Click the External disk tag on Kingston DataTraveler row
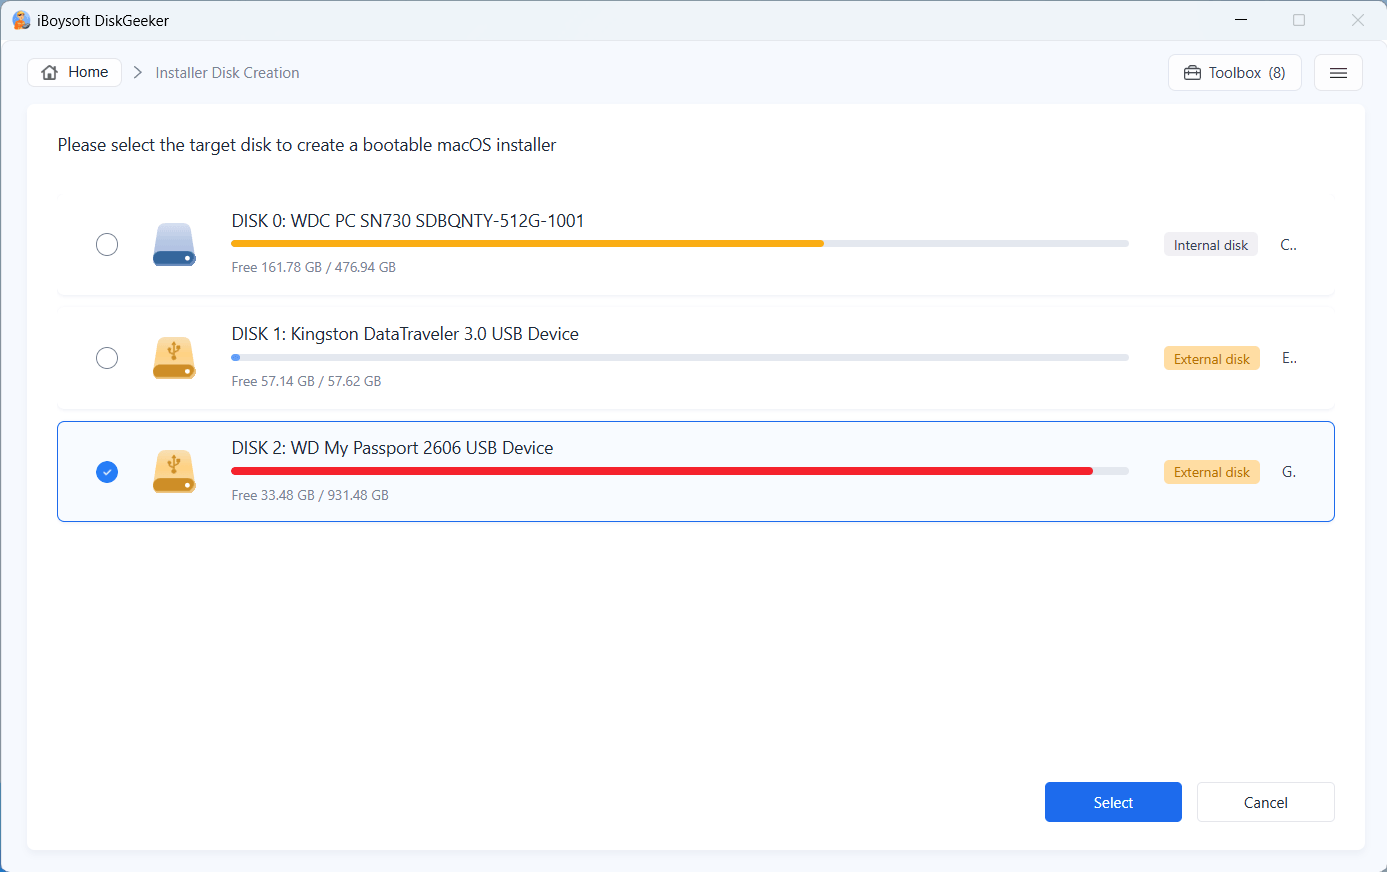 click(x=1211, y=359)
